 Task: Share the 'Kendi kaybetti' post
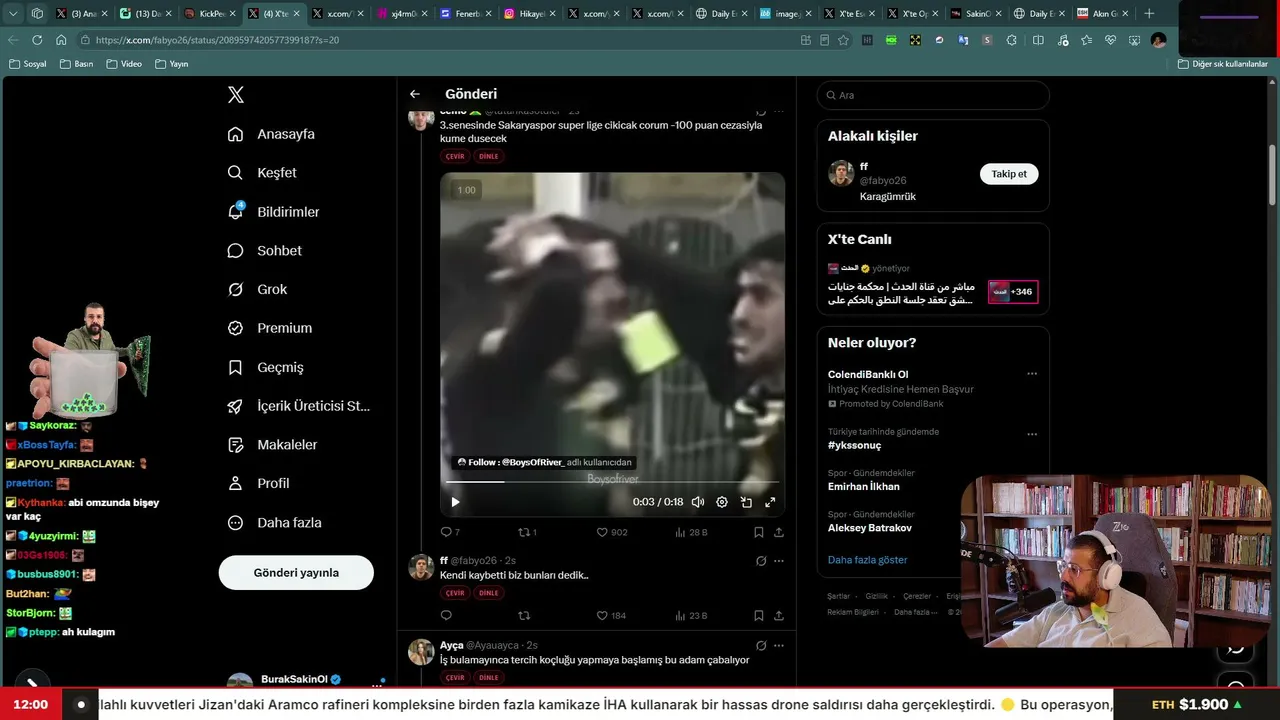pos(779,615)
